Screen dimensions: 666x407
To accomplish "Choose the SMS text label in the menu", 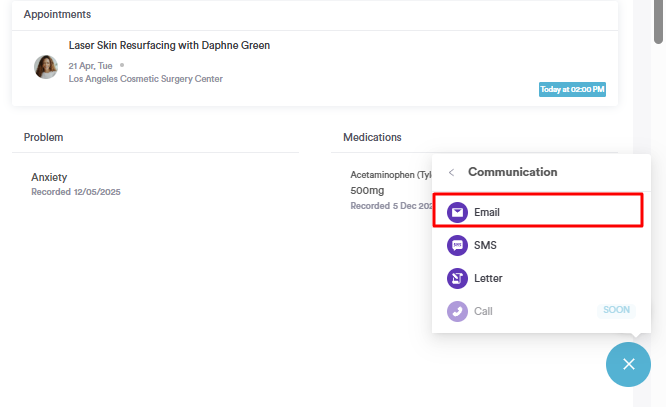I will point(485,245).
